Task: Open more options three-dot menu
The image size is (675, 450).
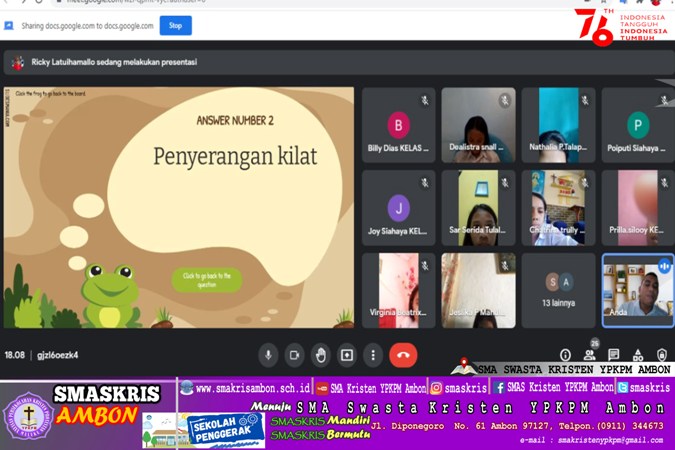Action: [373, 355]
